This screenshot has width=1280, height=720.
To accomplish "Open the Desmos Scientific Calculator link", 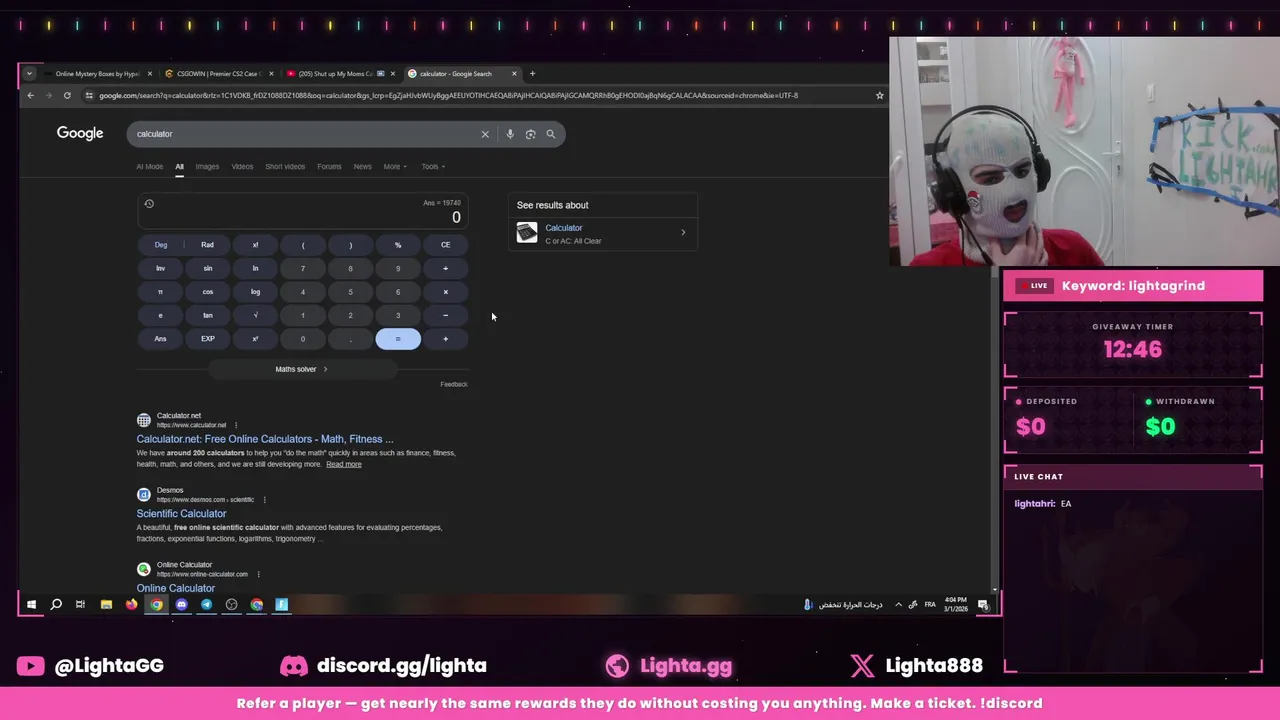I will click(181, 514).
